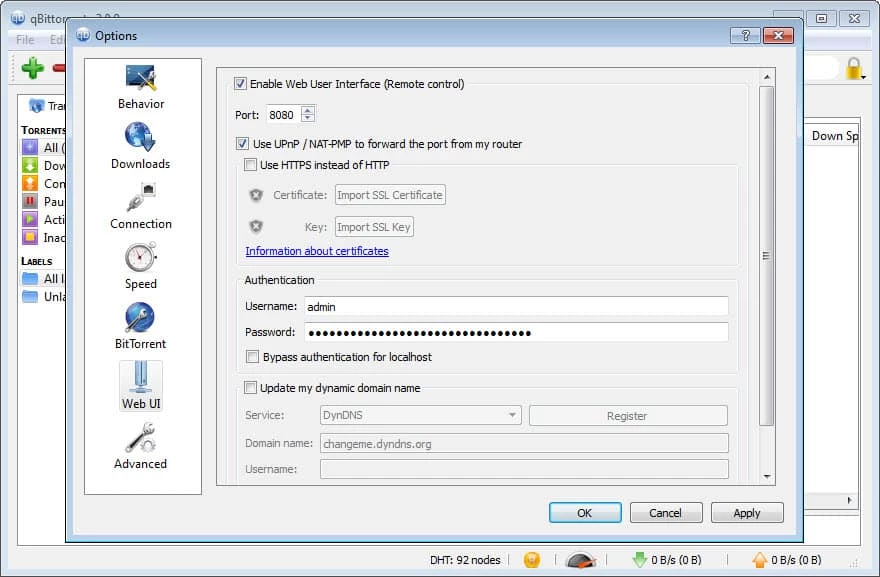Screen dimensions: 880x577
Task: Check Bypass authentication for localhost
Action: coord(252,357)
